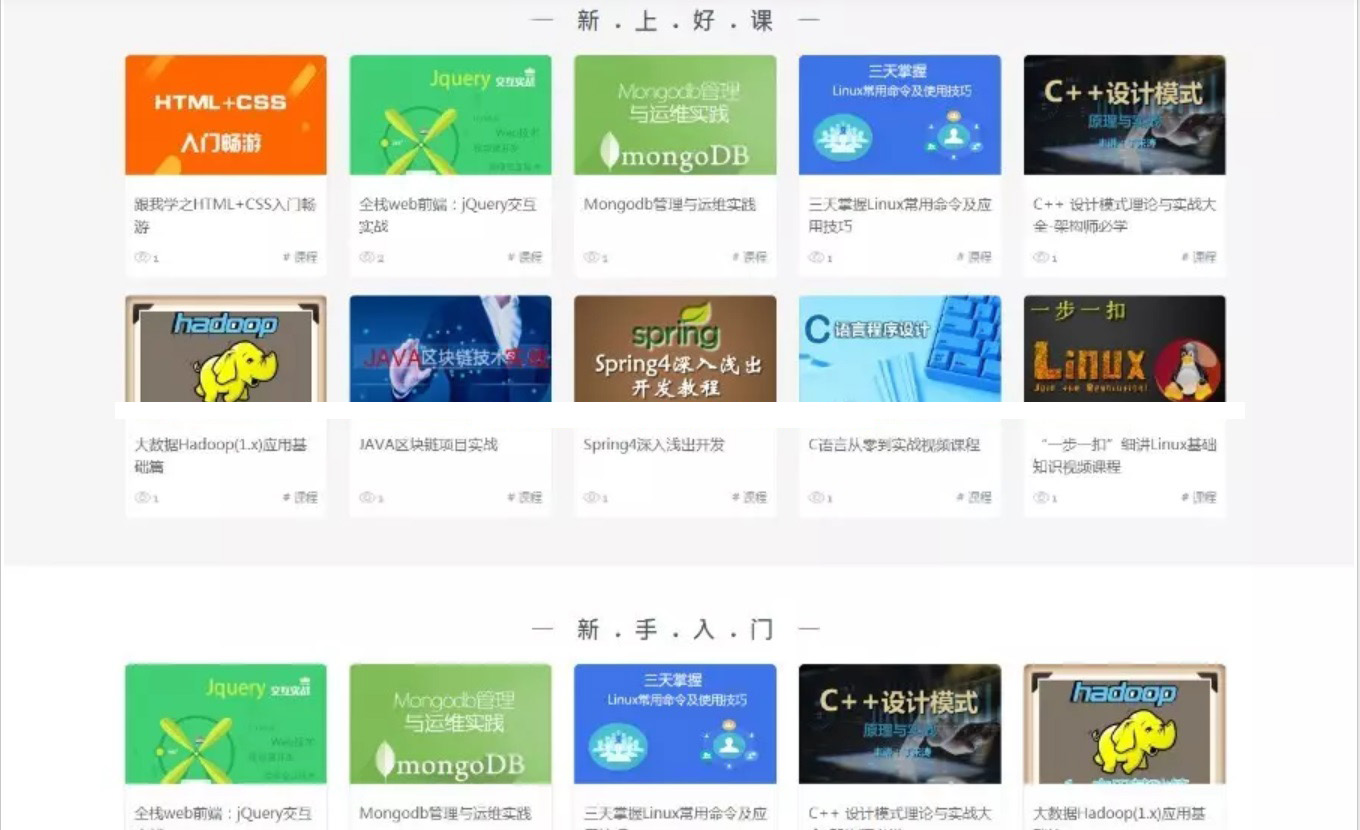Click the eye icon under JAVA区块链项目实战
The image size is (1360, 830).
pos(367,497)
